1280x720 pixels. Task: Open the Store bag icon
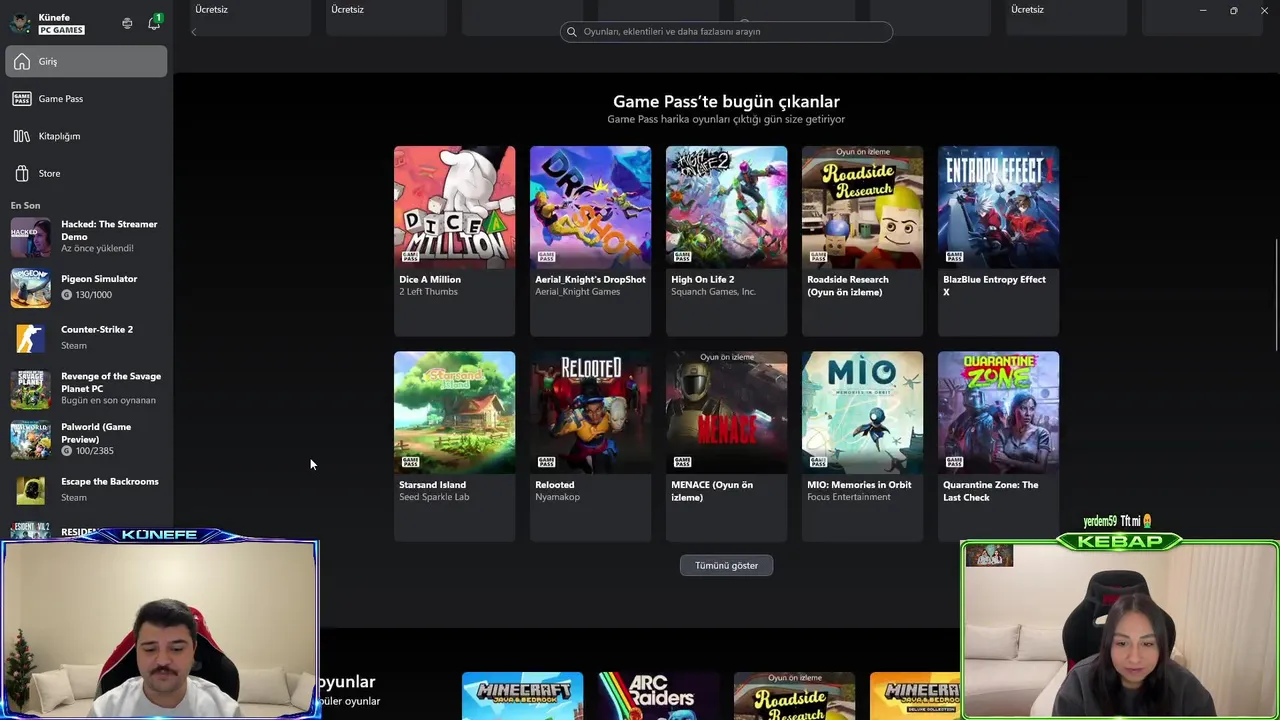[22, 173]
